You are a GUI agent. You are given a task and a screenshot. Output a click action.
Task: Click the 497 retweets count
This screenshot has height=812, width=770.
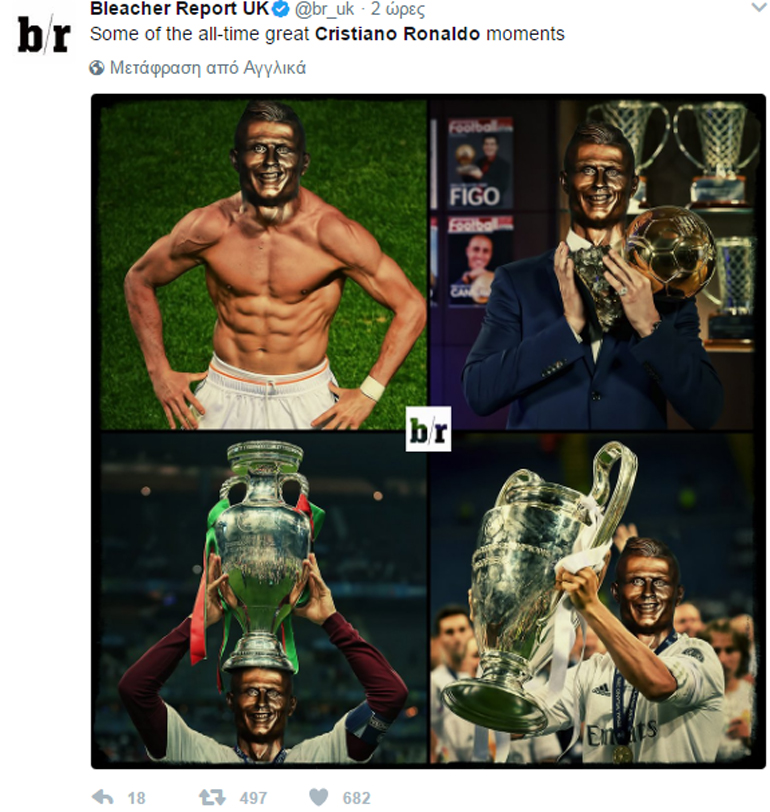pos(253,798)
